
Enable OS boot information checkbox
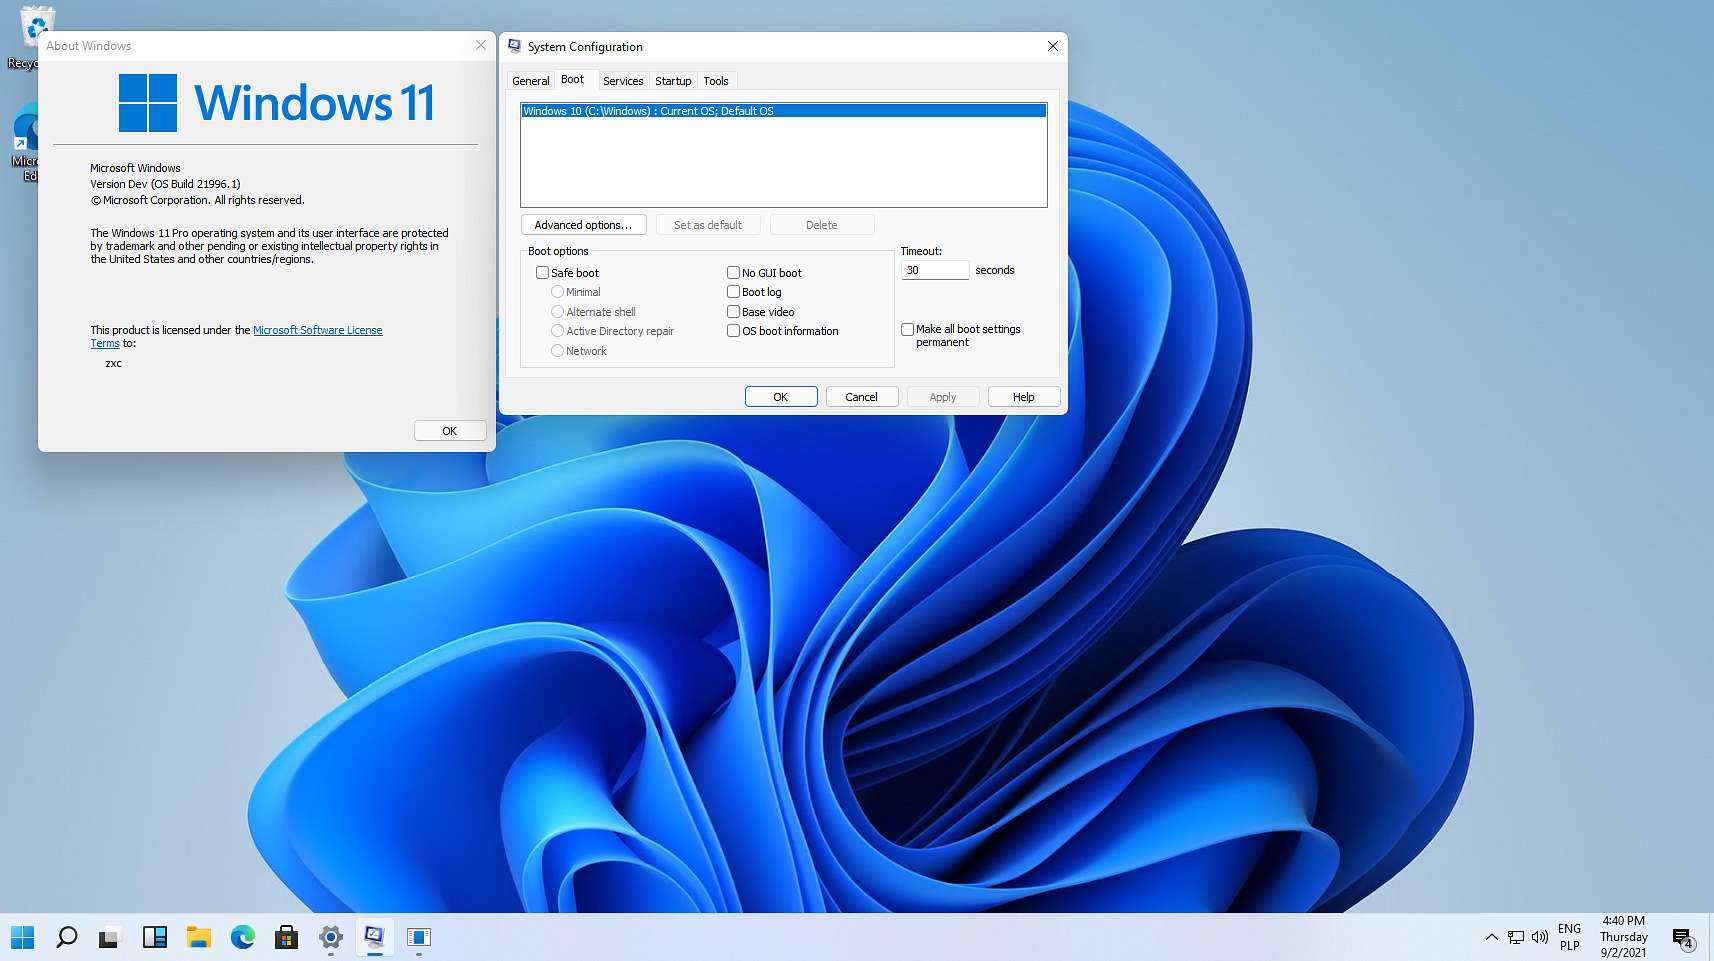[x=733, y=331]
